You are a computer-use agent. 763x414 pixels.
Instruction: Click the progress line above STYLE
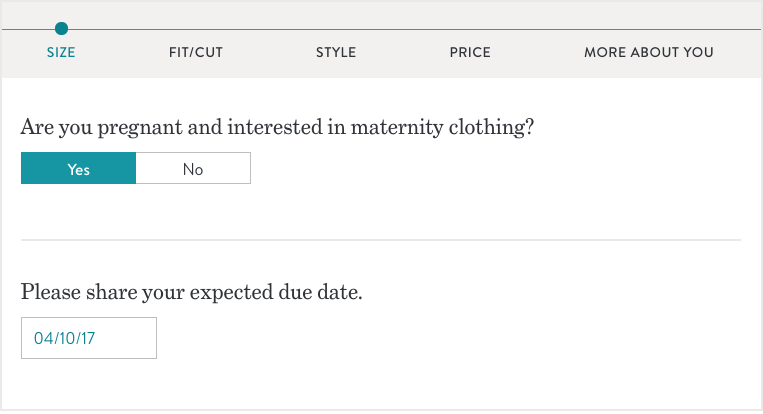click(336, 29)
